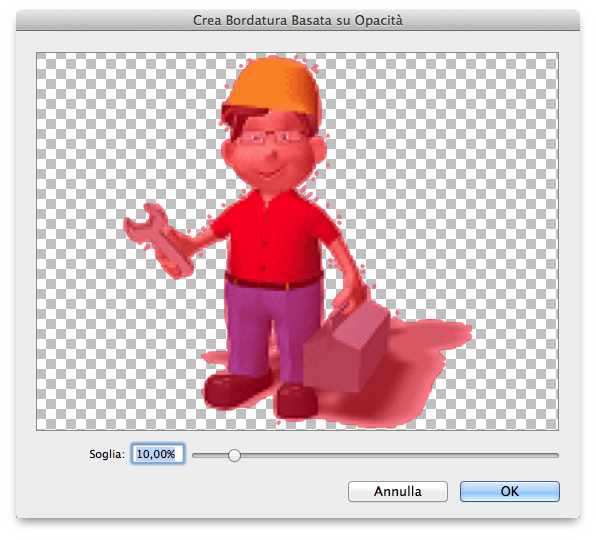Focus the Soglia percentage input field

(158, 454)
